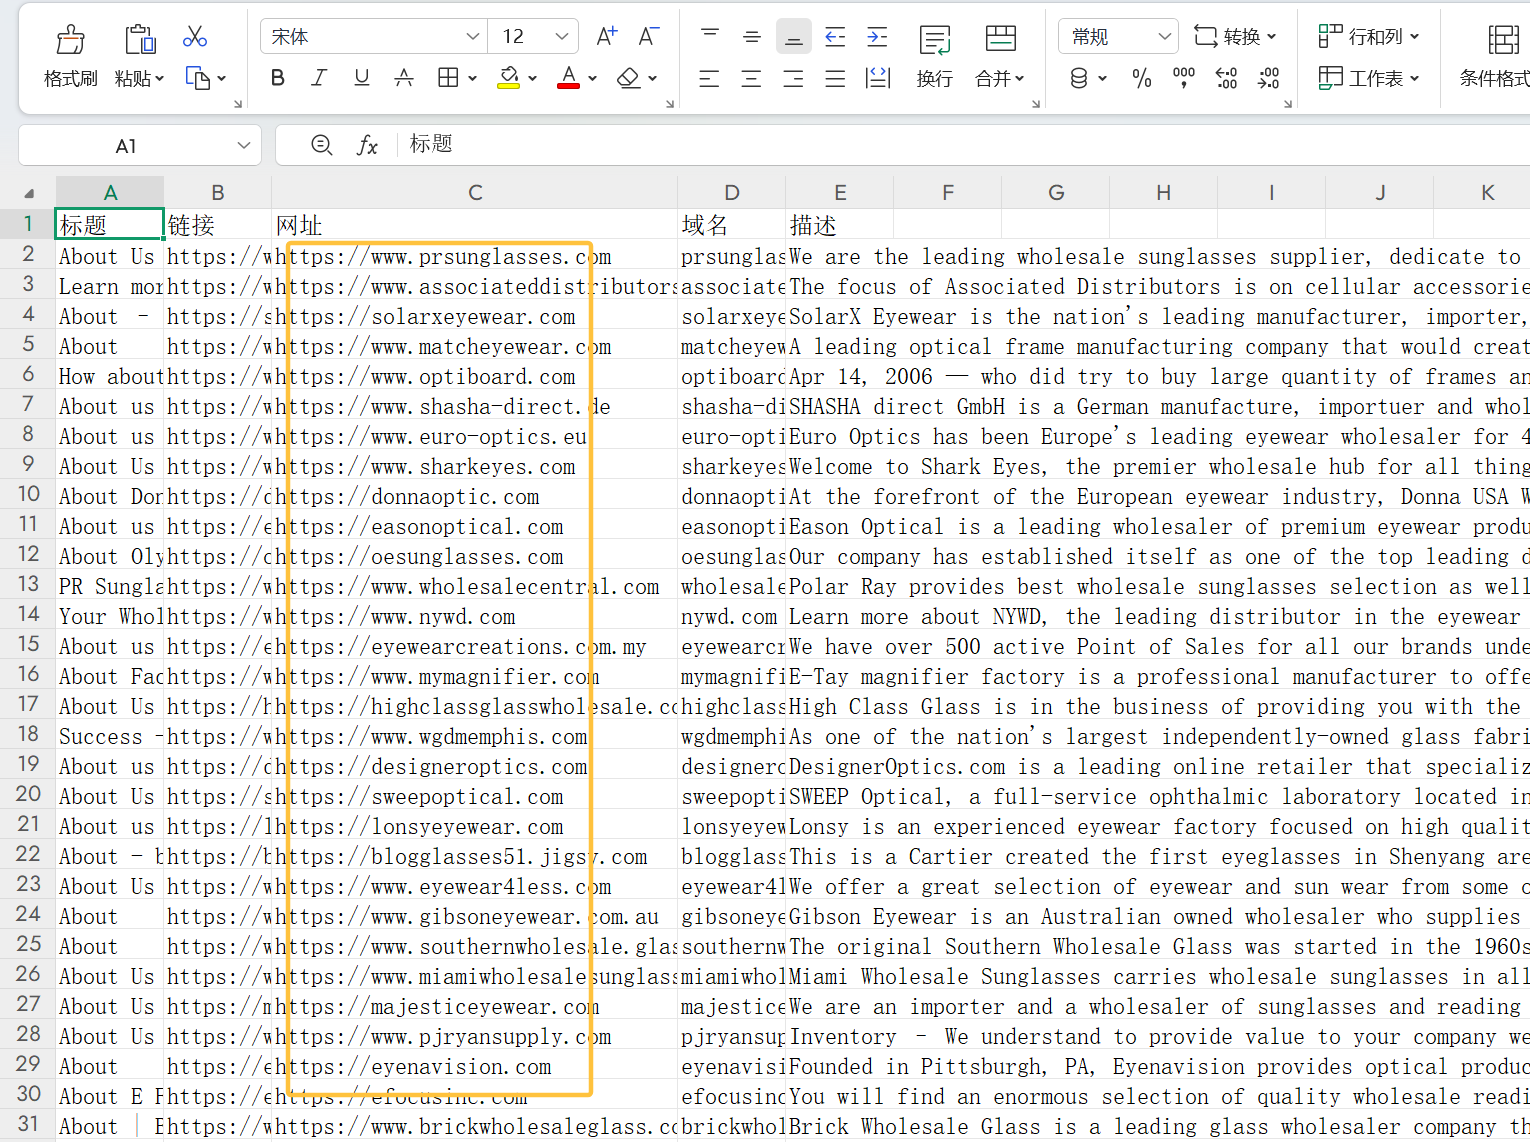Screen dimensions: 1530x1142
Task: Click the Copy icon
Action: (x=198, y=78)
